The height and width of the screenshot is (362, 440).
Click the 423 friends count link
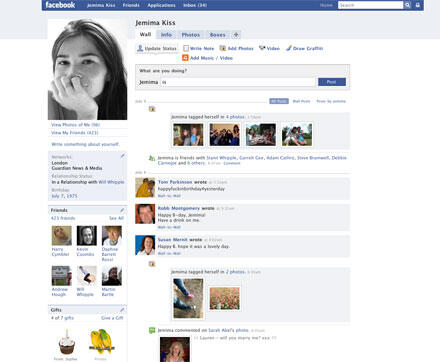pos(63,218)
